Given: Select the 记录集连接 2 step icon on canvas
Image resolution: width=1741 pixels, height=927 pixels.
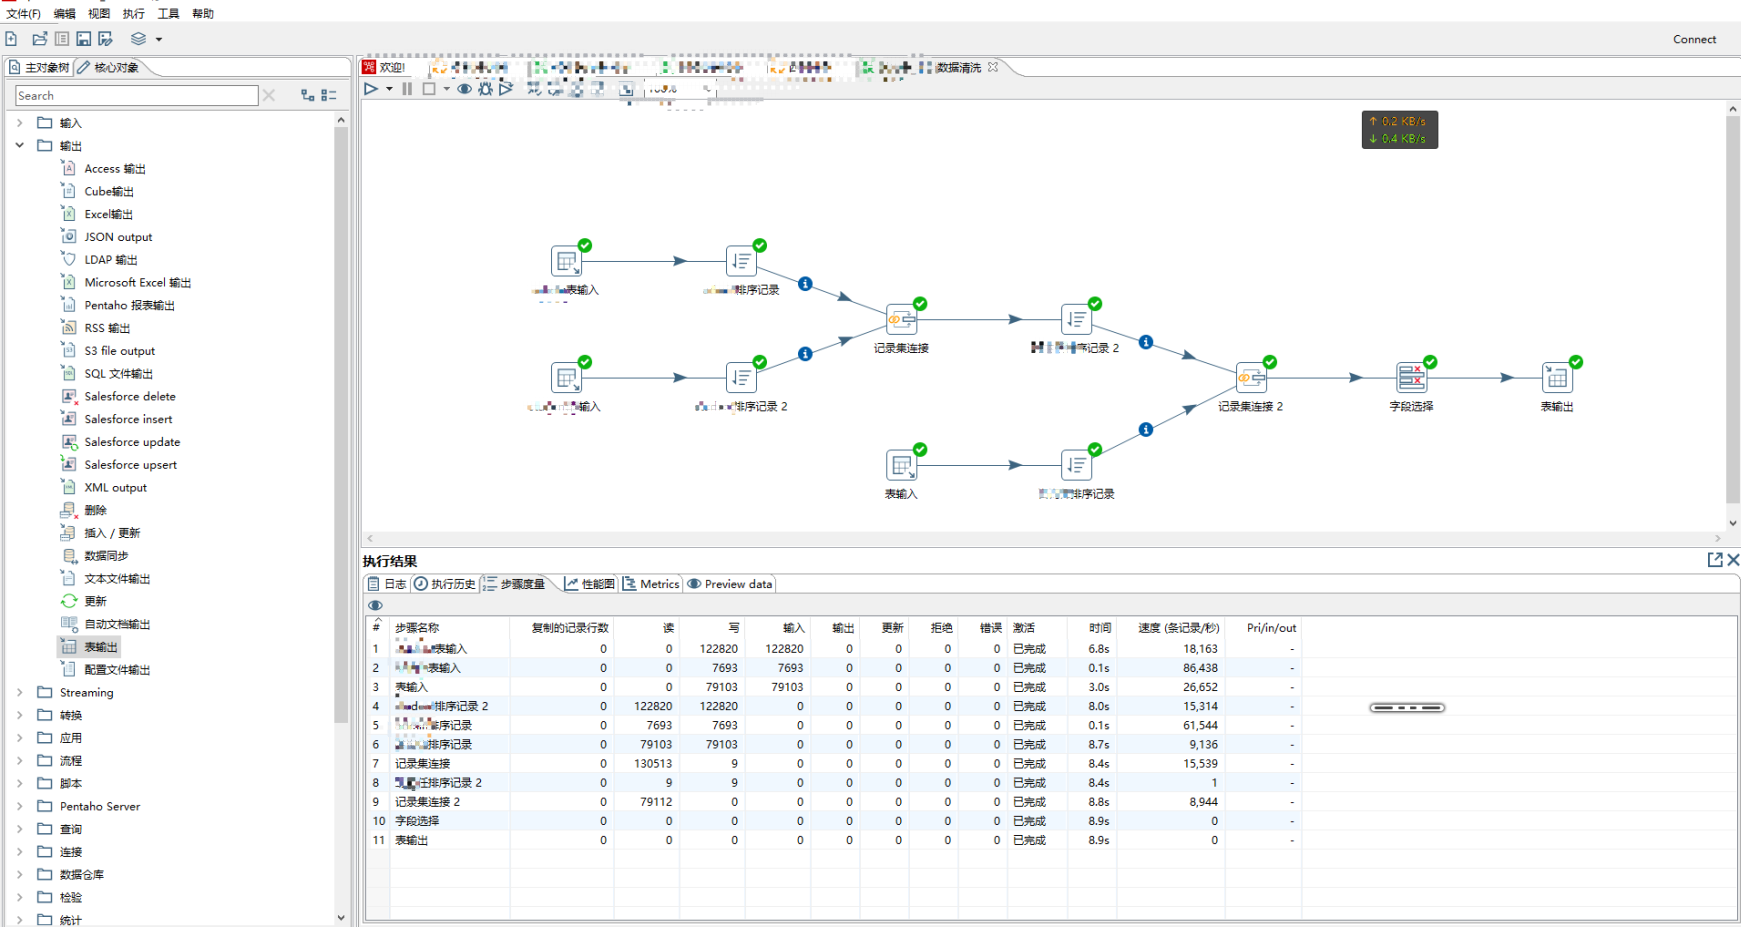Looking at the screenshot, I should [x=1251, y=378].
